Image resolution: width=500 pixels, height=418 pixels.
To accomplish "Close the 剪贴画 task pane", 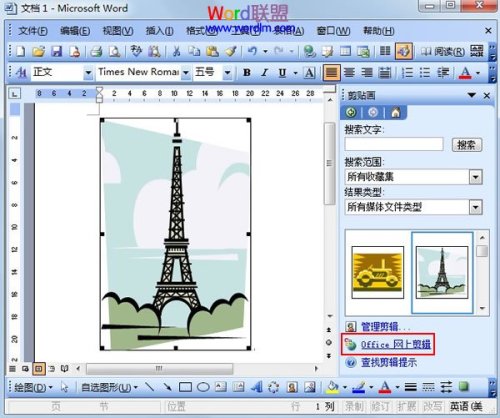I will tap(487, 96).
